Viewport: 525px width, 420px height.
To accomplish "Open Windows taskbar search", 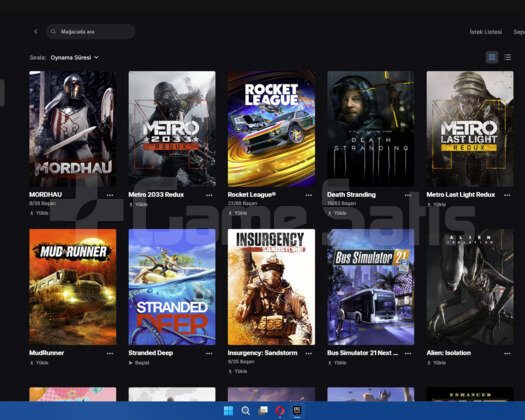I will tap(245, 411).
